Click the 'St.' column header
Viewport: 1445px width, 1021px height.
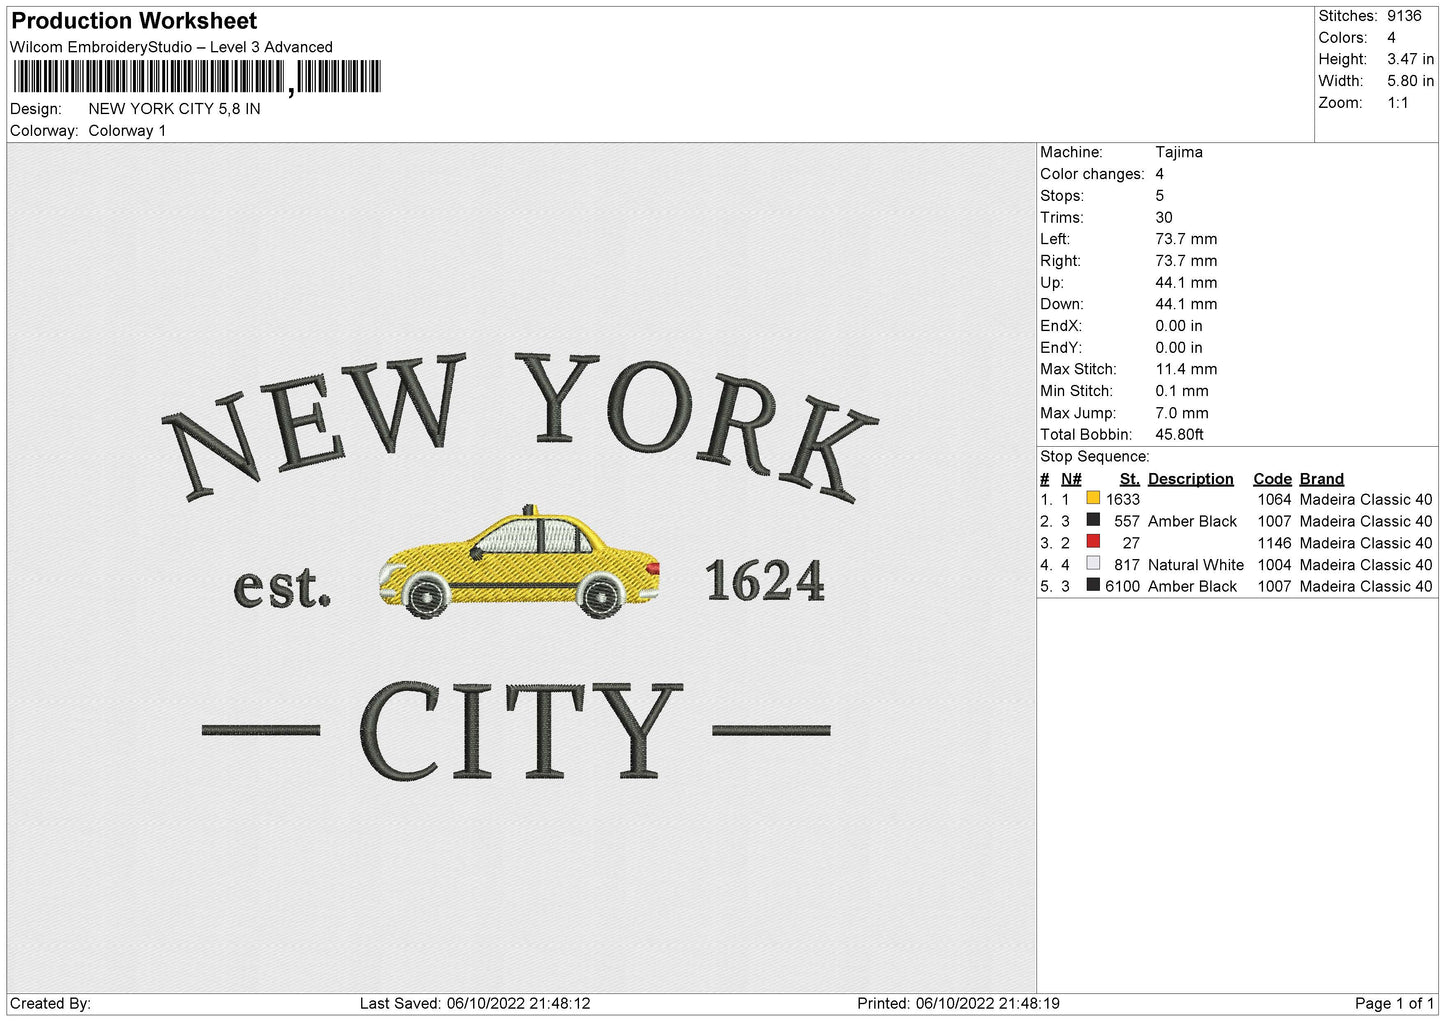pyautogui.click(x=1130, y=479)
